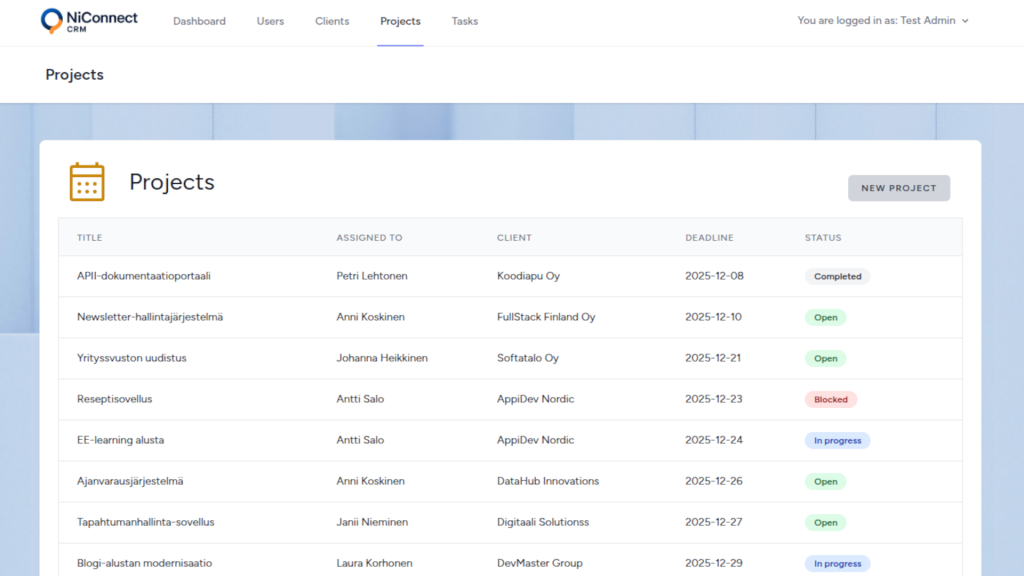Open project Newsletter-hallintajärjestelmä

click(x=150, y=317)
